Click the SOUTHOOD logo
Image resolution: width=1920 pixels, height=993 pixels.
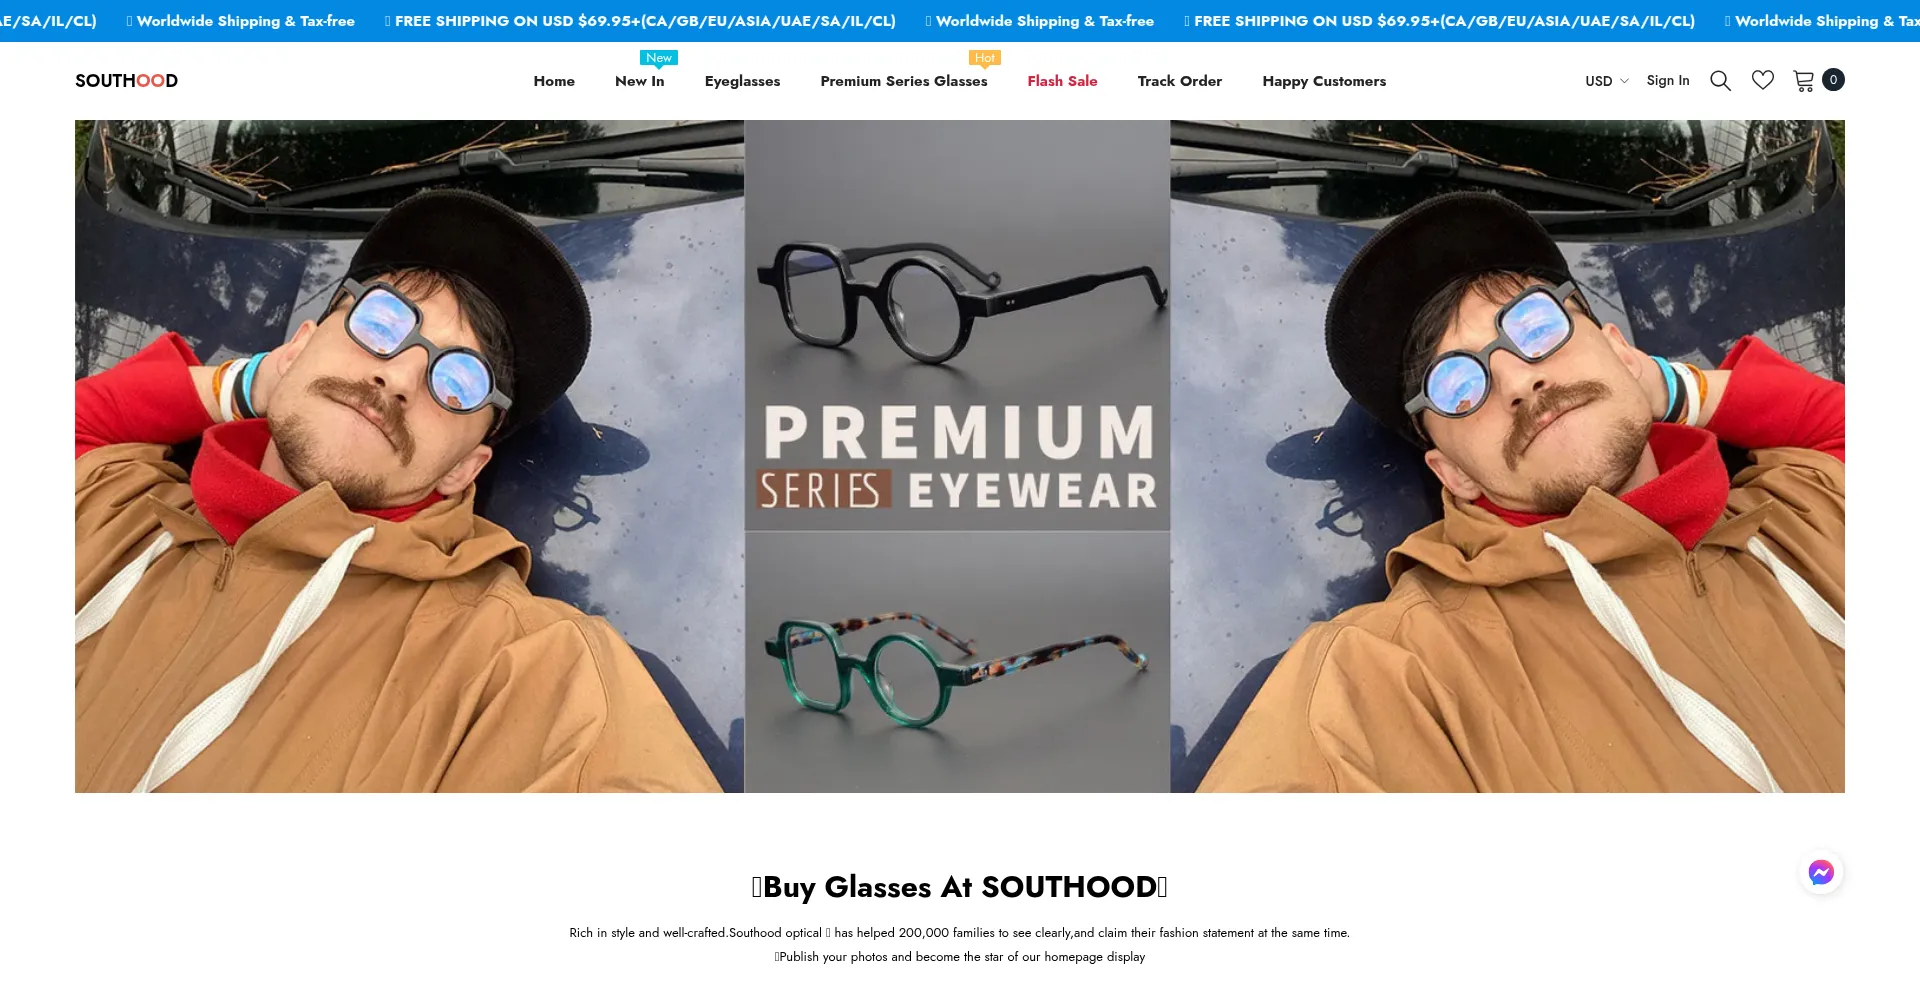point(126,81)
